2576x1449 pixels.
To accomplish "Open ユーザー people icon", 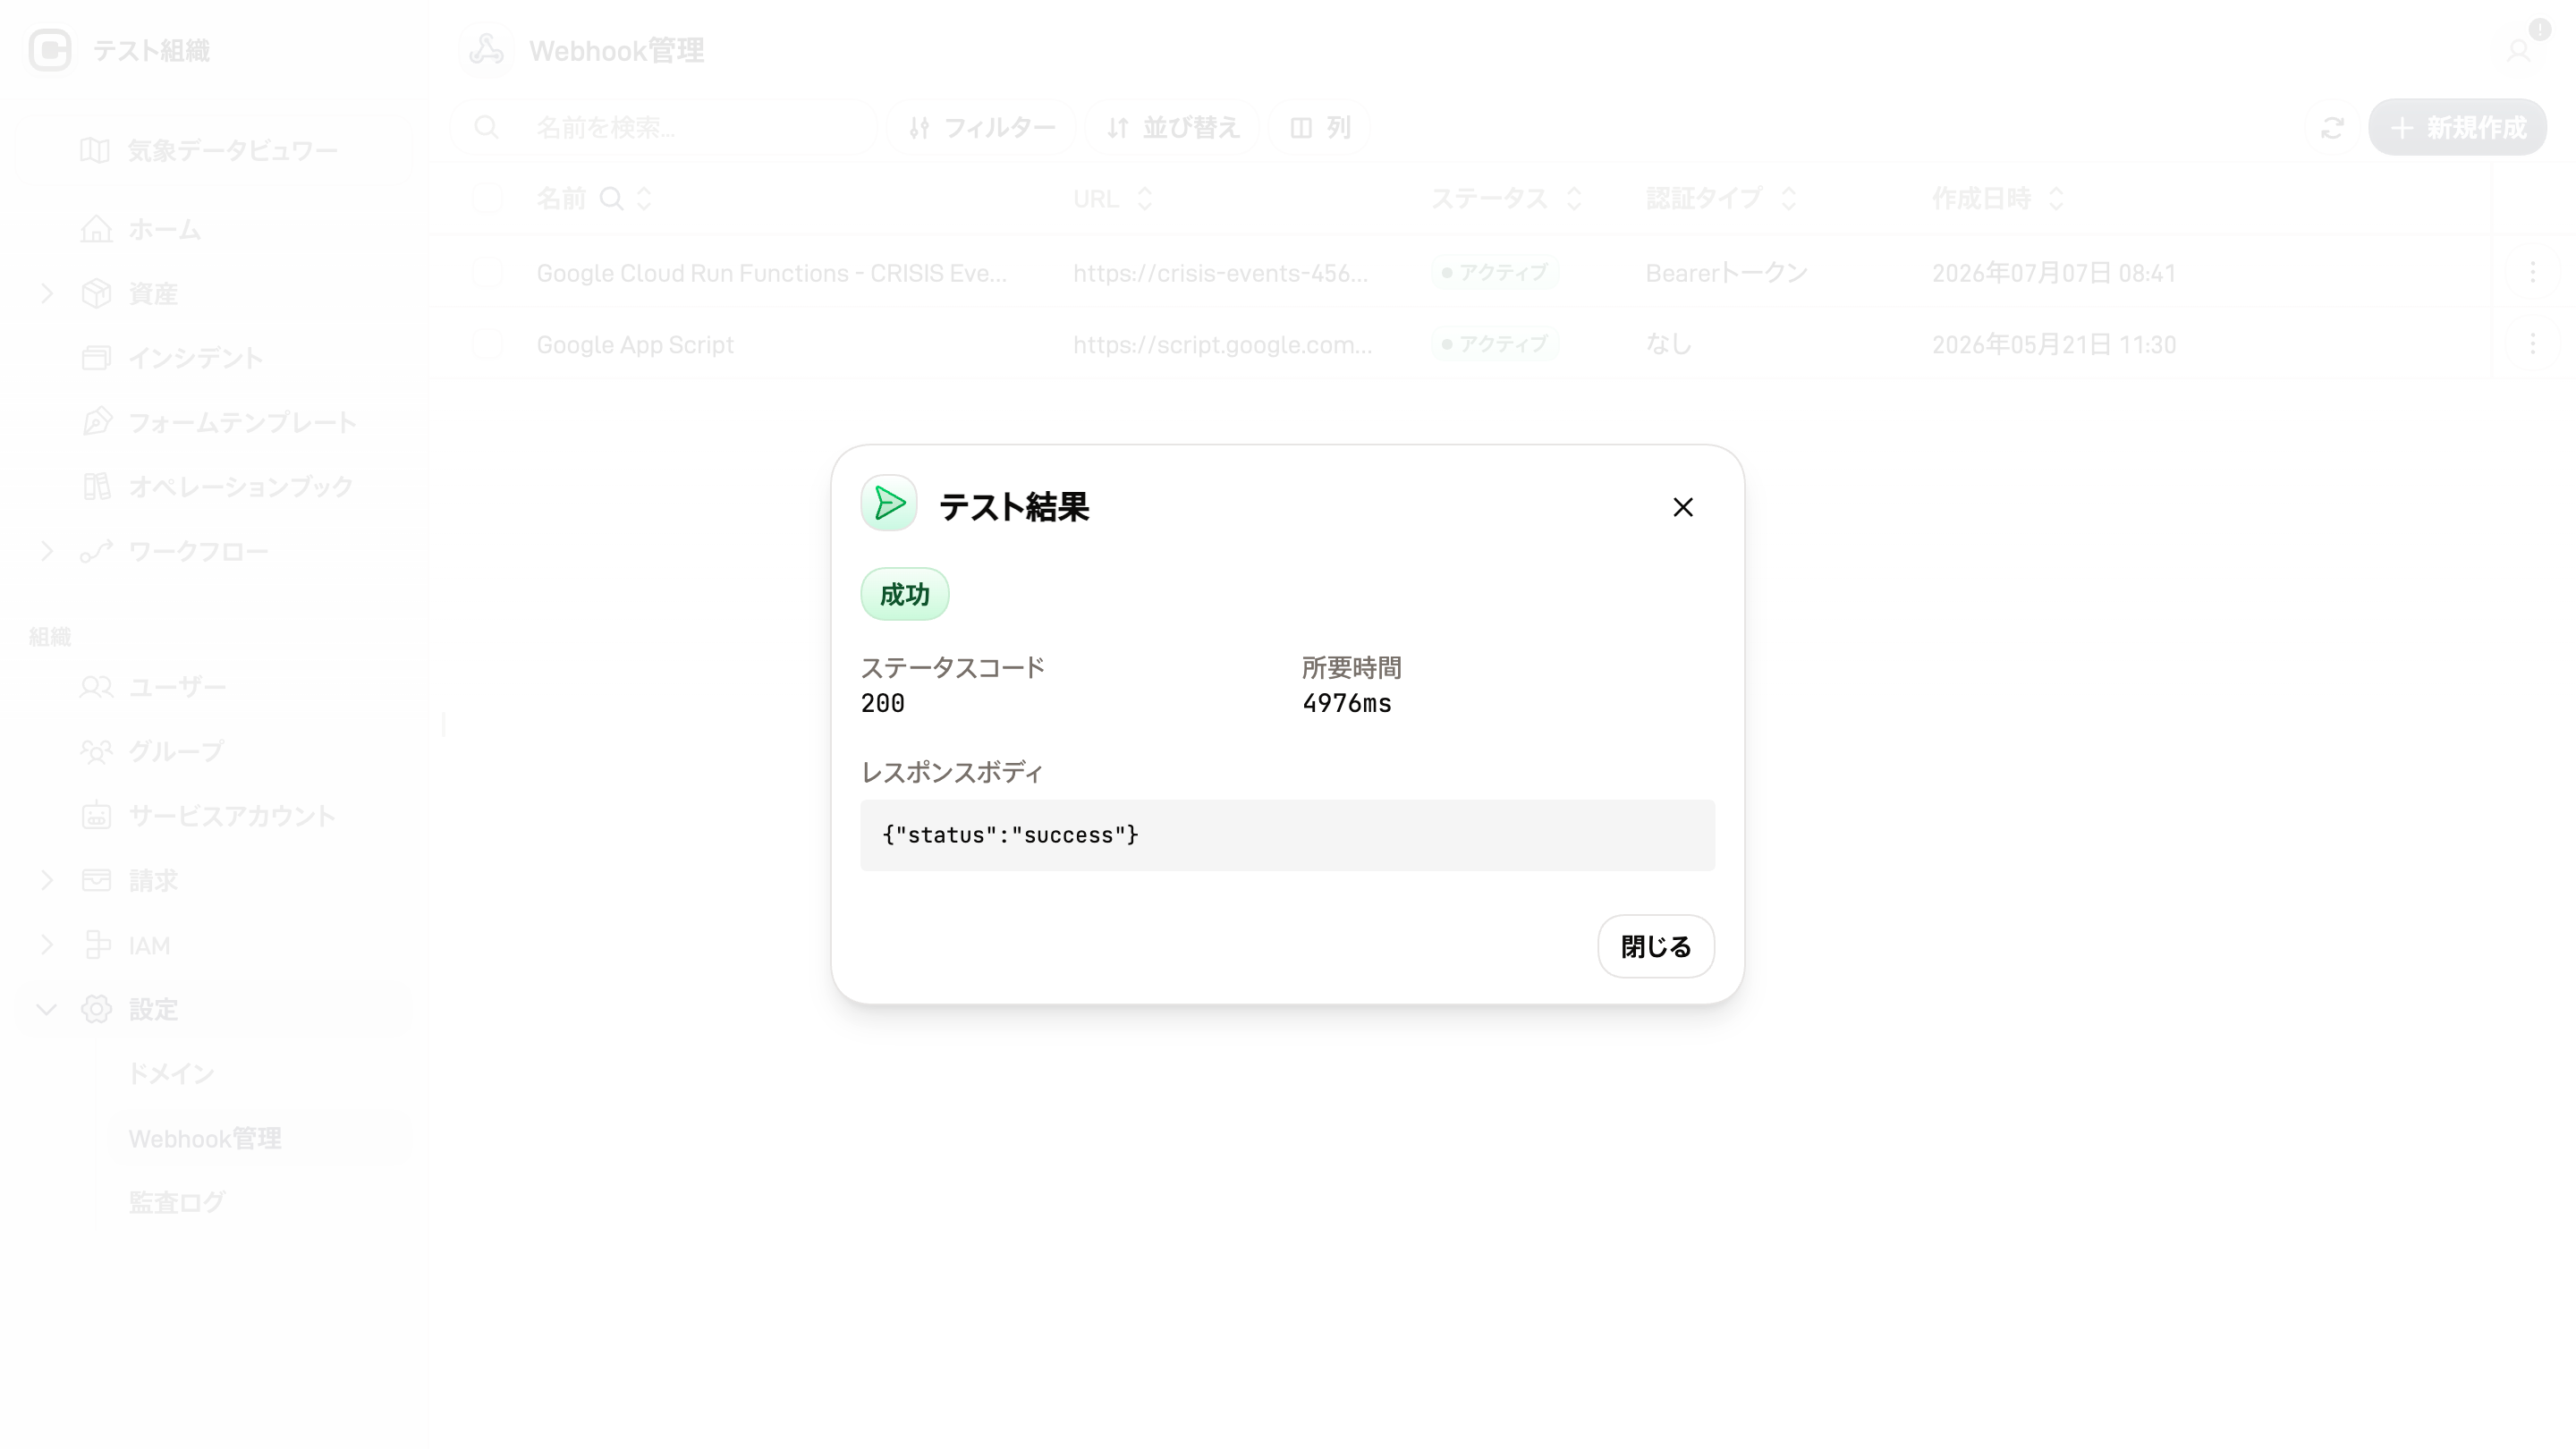I will pos(96,687).
